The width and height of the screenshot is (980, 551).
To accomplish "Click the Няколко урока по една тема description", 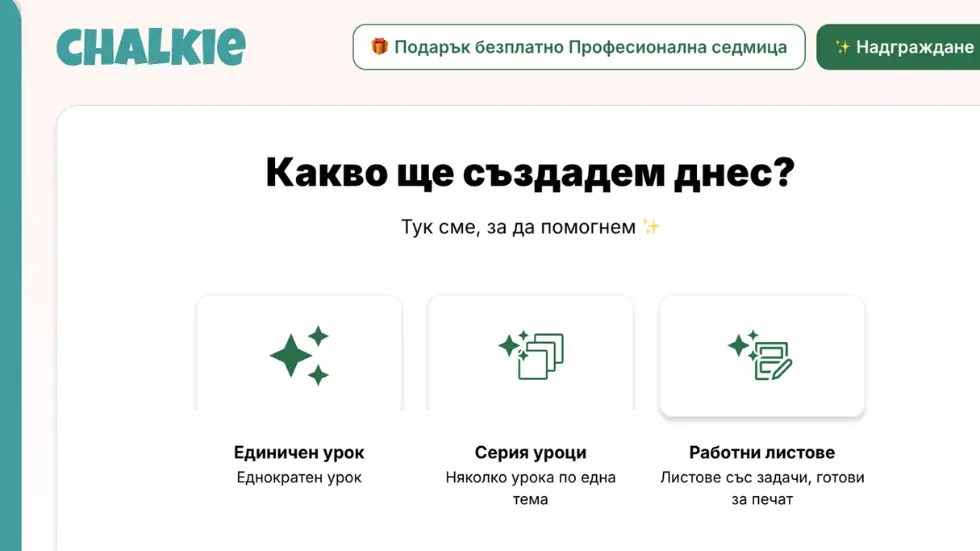I will [530, 488].
